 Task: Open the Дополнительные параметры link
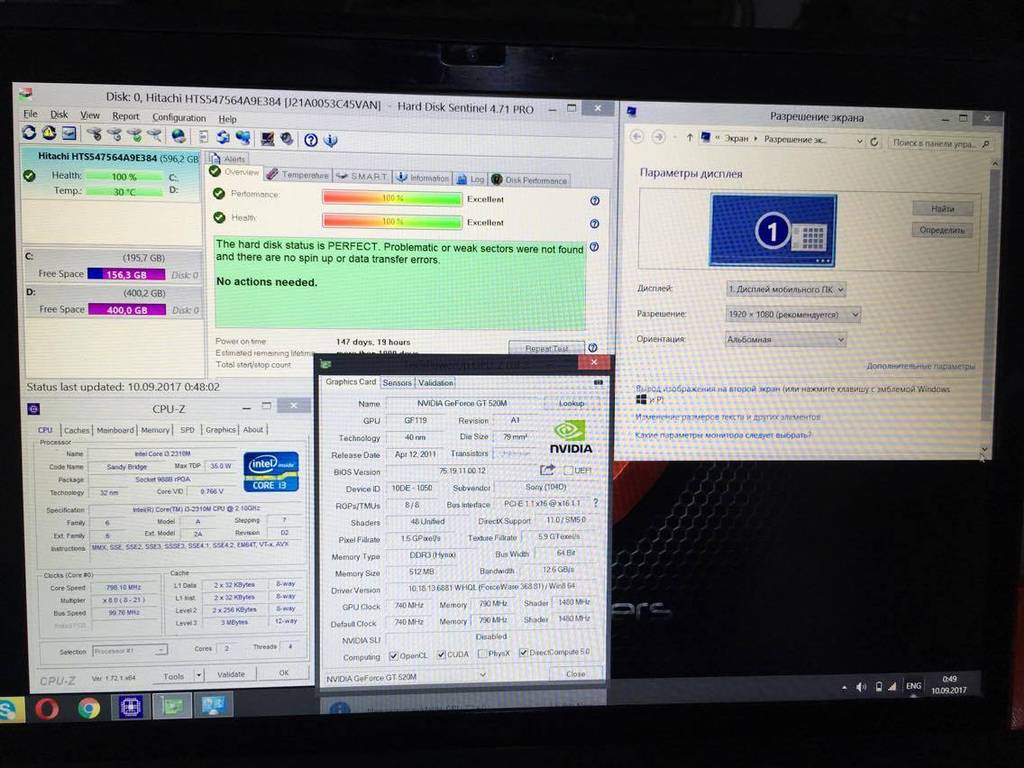coord(921,366)
